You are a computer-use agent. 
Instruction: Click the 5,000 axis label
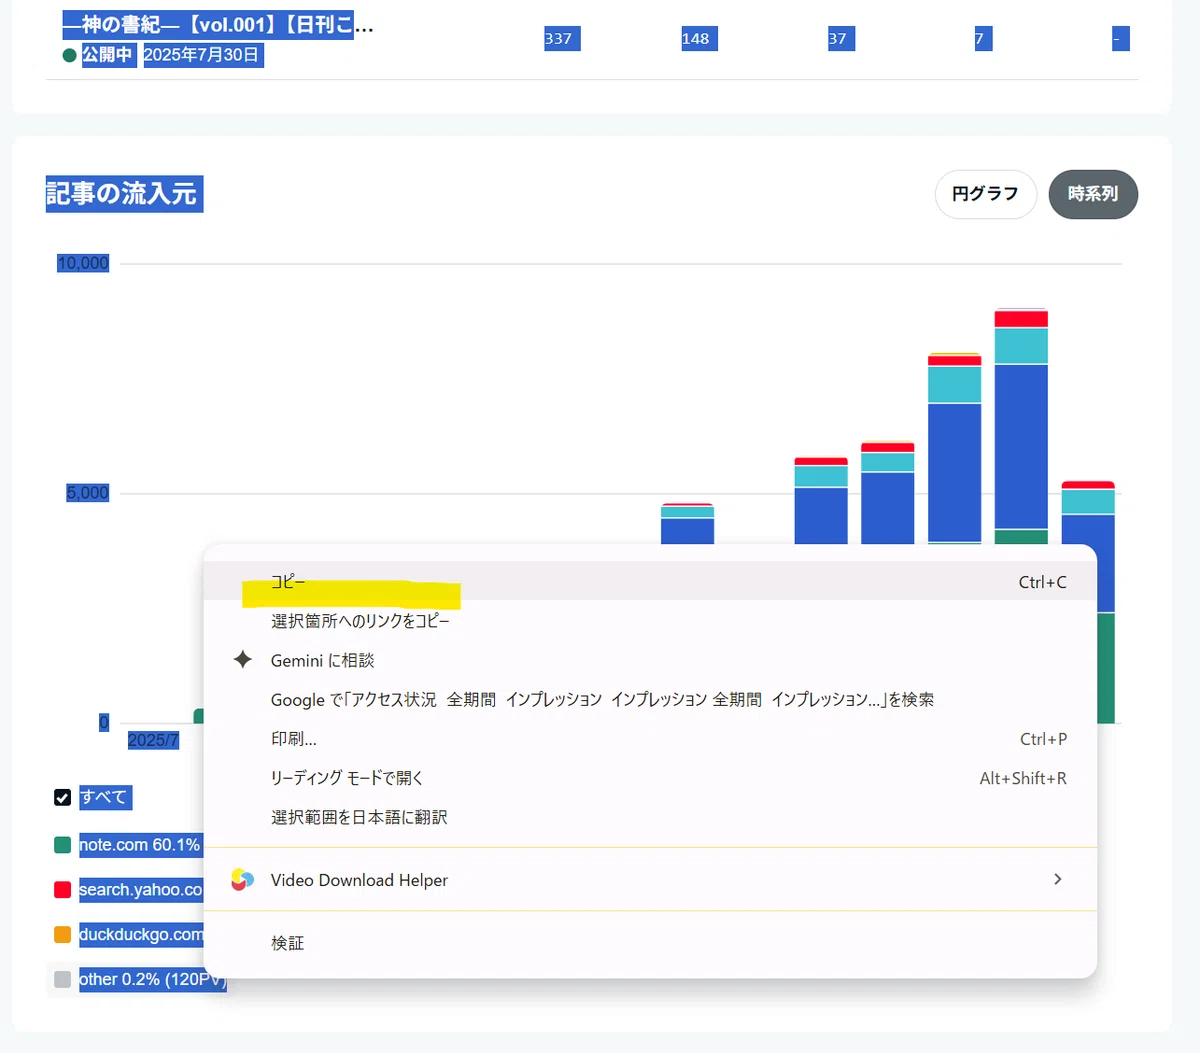[x=87, y=493]
